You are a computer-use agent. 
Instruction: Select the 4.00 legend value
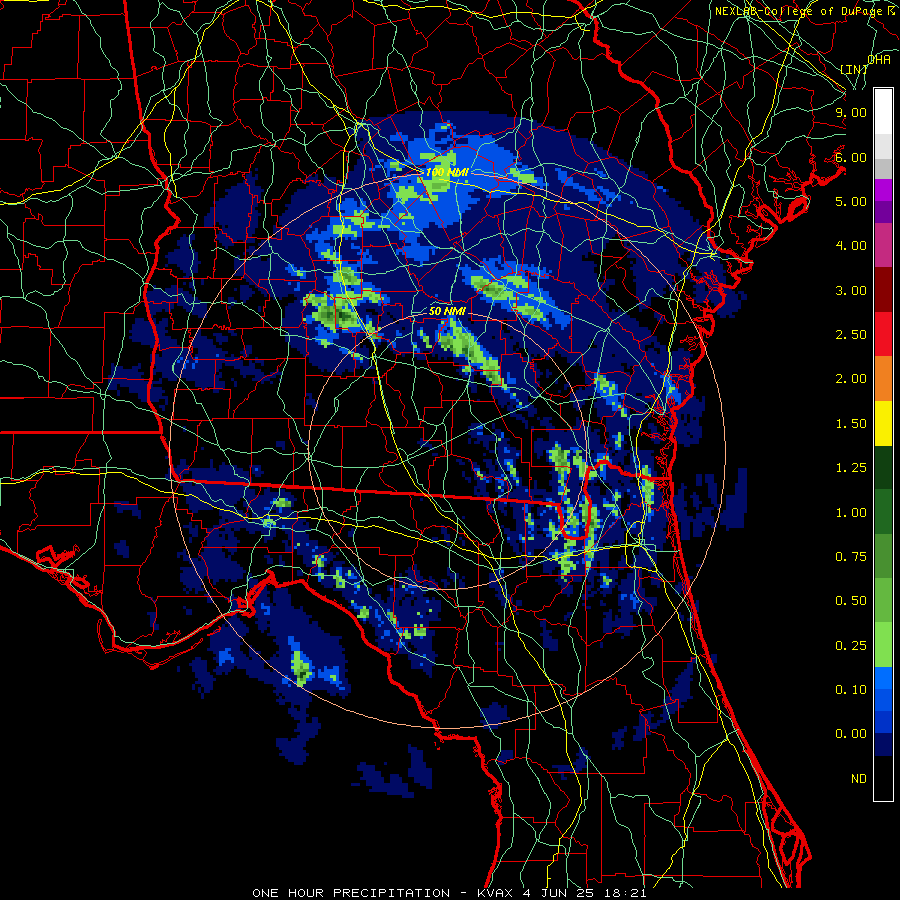[x=851, y=246]
